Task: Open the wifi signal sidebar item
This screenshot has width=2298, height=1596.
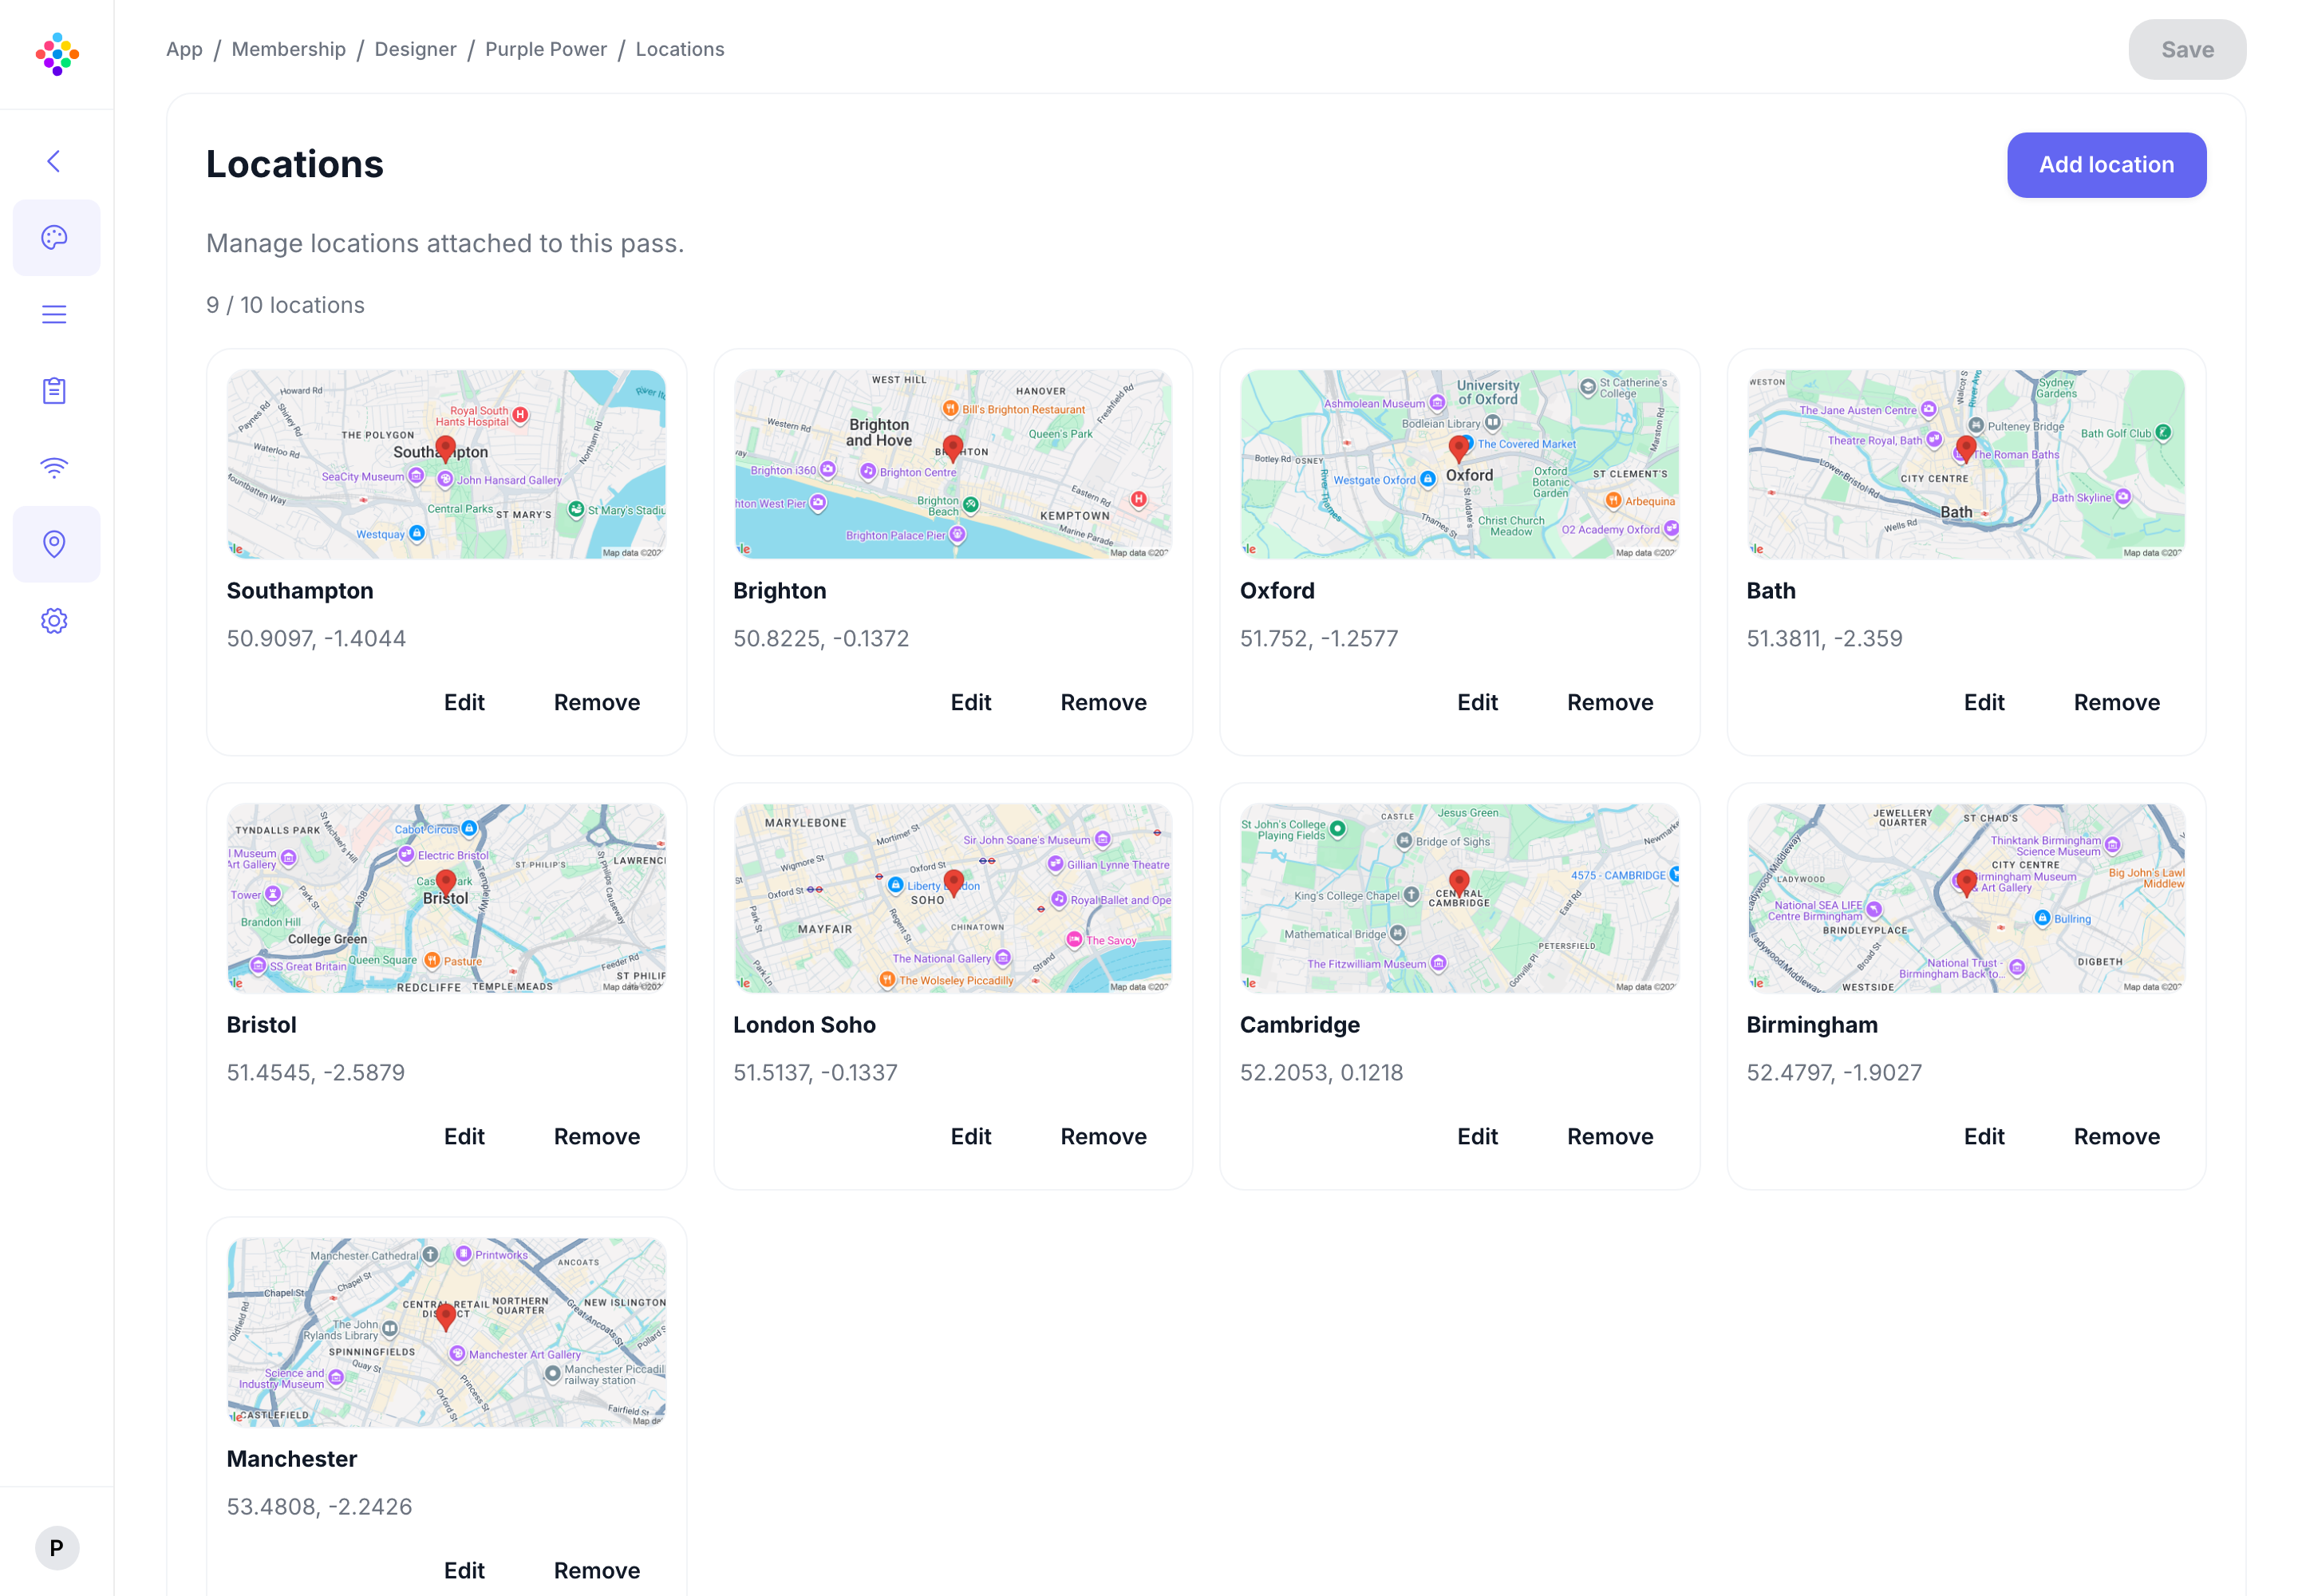Action: point(54,467)
